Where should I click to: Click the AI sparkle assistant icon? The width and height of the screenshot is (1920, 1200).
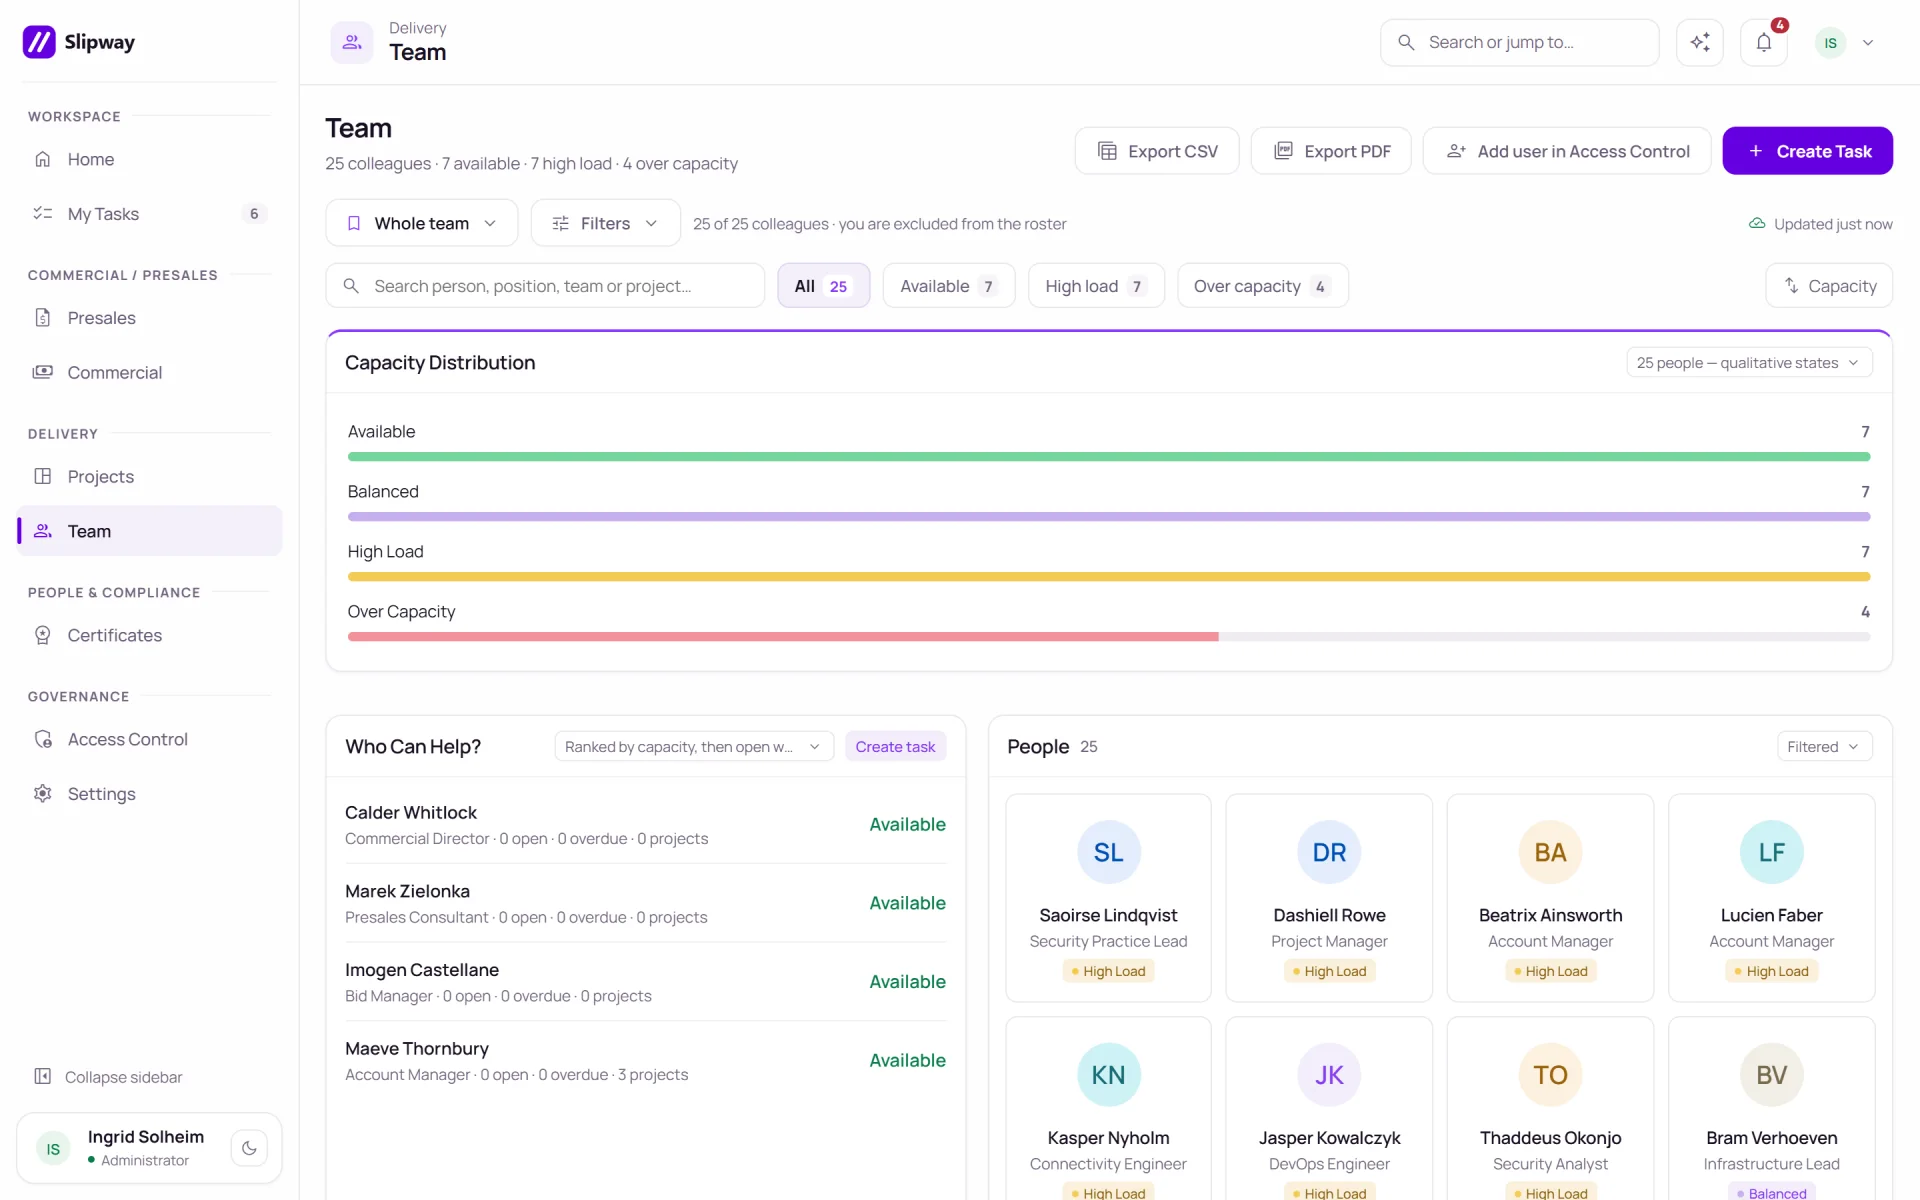pyautogui.click(x=1699, y=43)
